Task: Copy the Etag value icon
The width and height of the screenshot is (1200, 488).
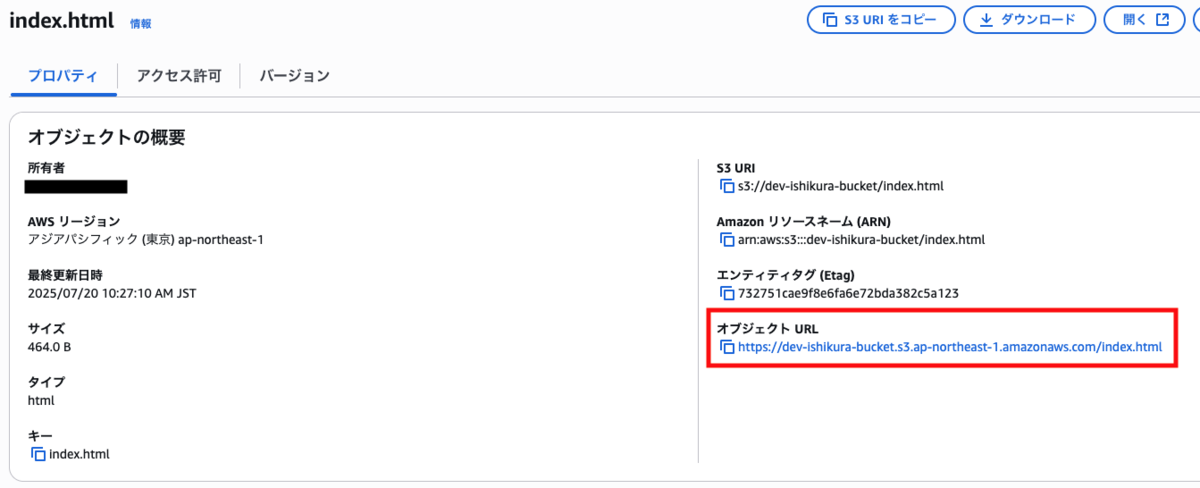Action: 727,294
